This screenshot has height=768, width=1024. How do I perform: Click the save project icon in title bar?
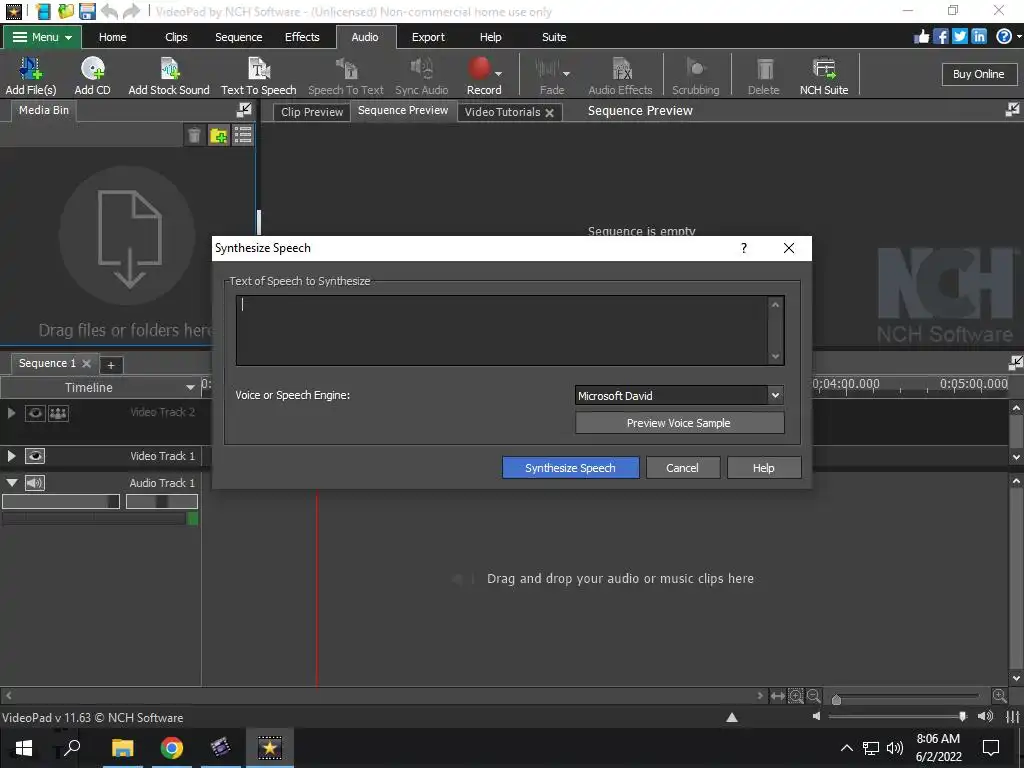[87, 11]
